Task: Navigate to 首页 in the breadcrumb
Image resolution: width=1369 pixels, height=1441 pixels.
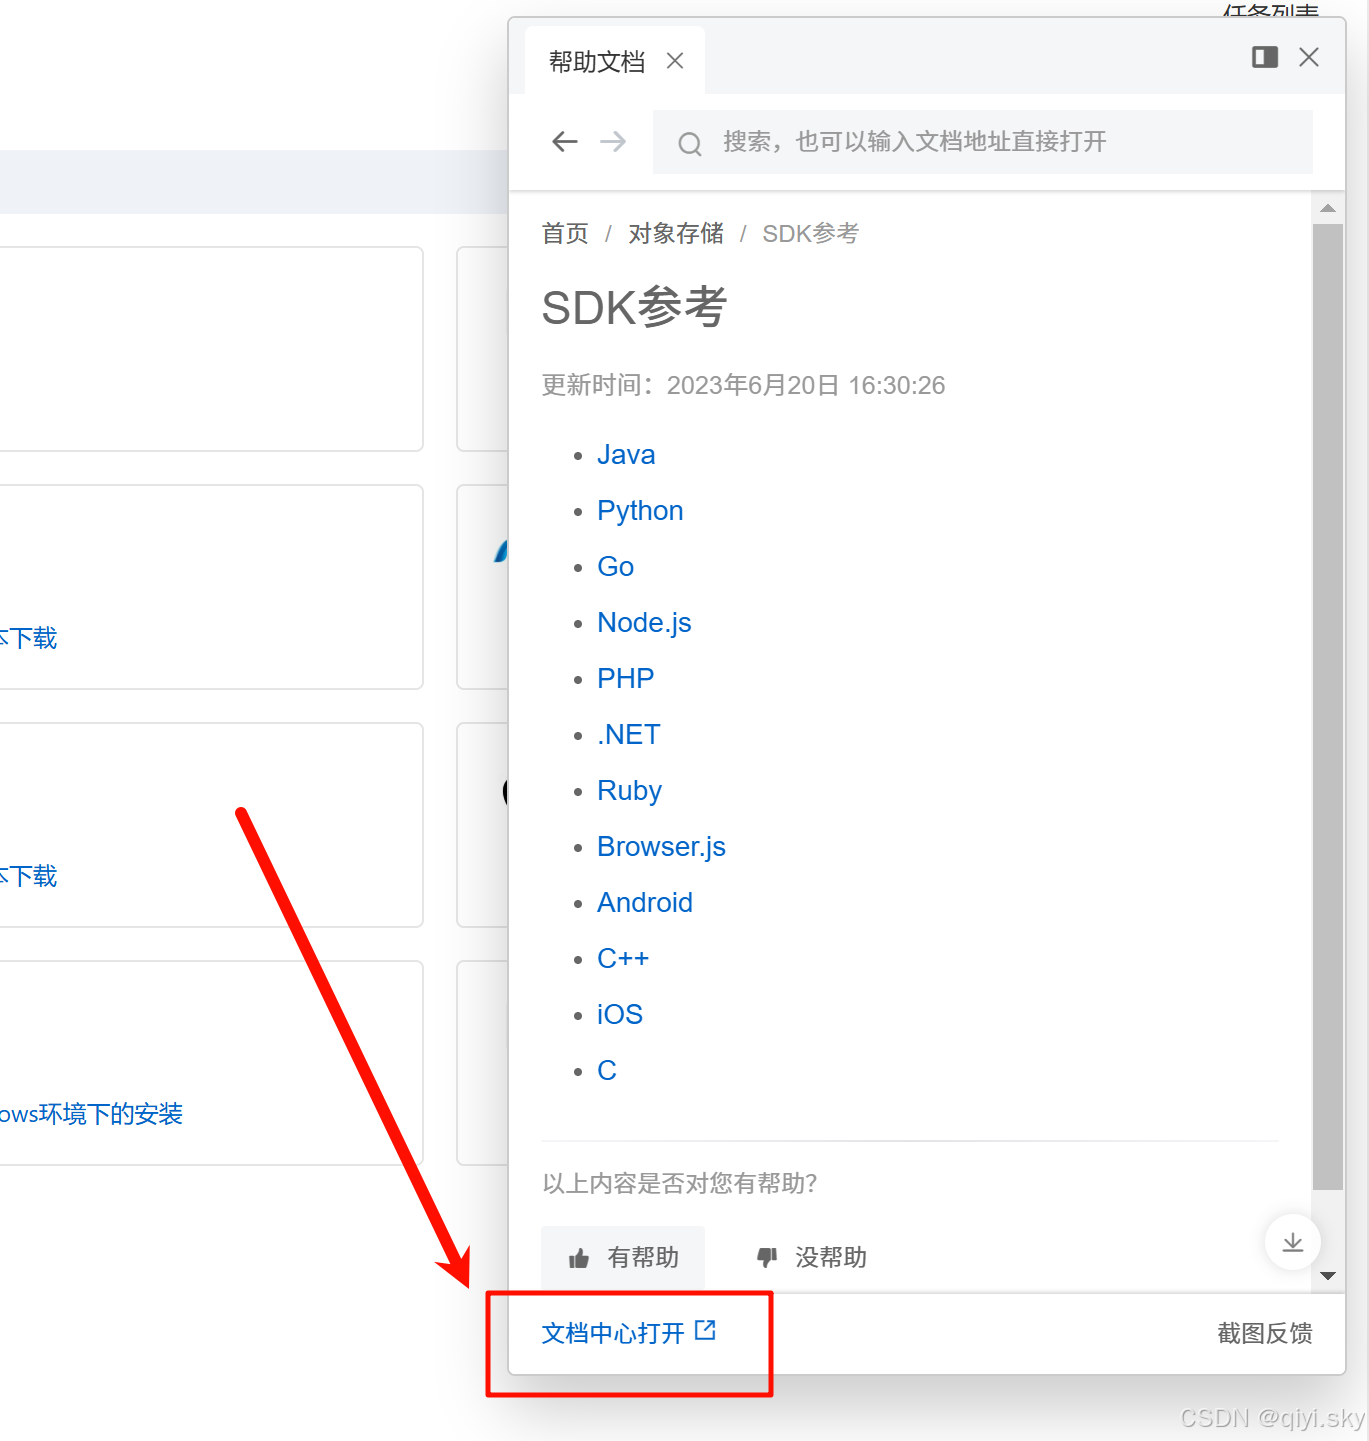Action: (x=564, y=233)
